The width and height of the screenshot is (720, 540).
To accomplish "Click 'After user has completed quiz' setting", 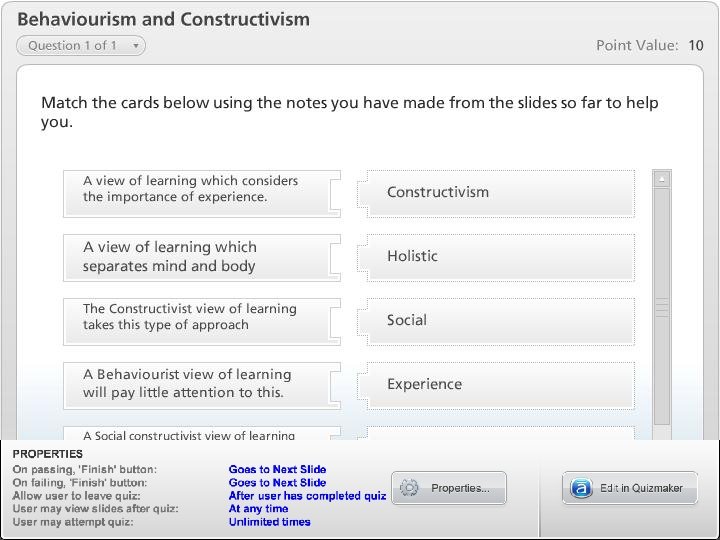I will click(x=307, y=496).
